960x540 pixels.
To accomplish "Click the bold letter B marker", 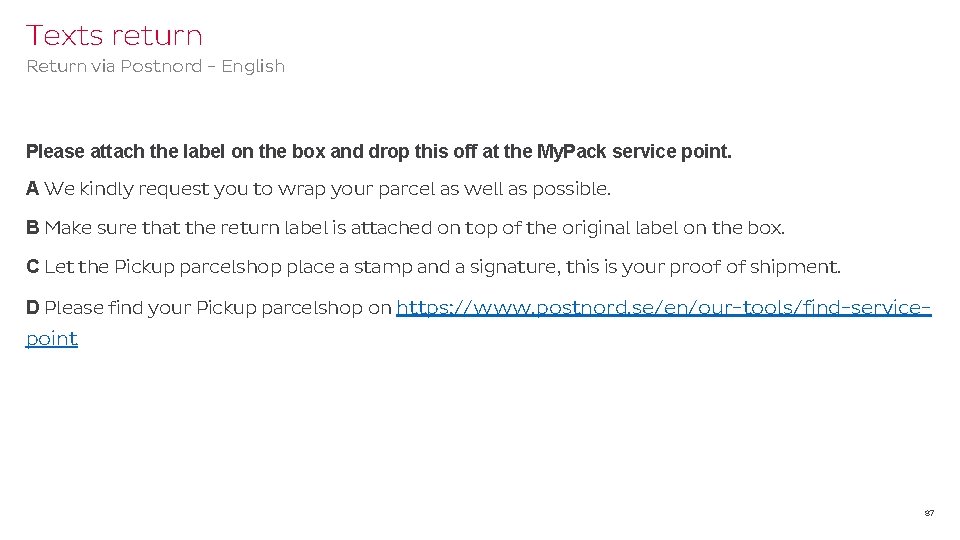I will pyautogui.click(x=33, y=228).
